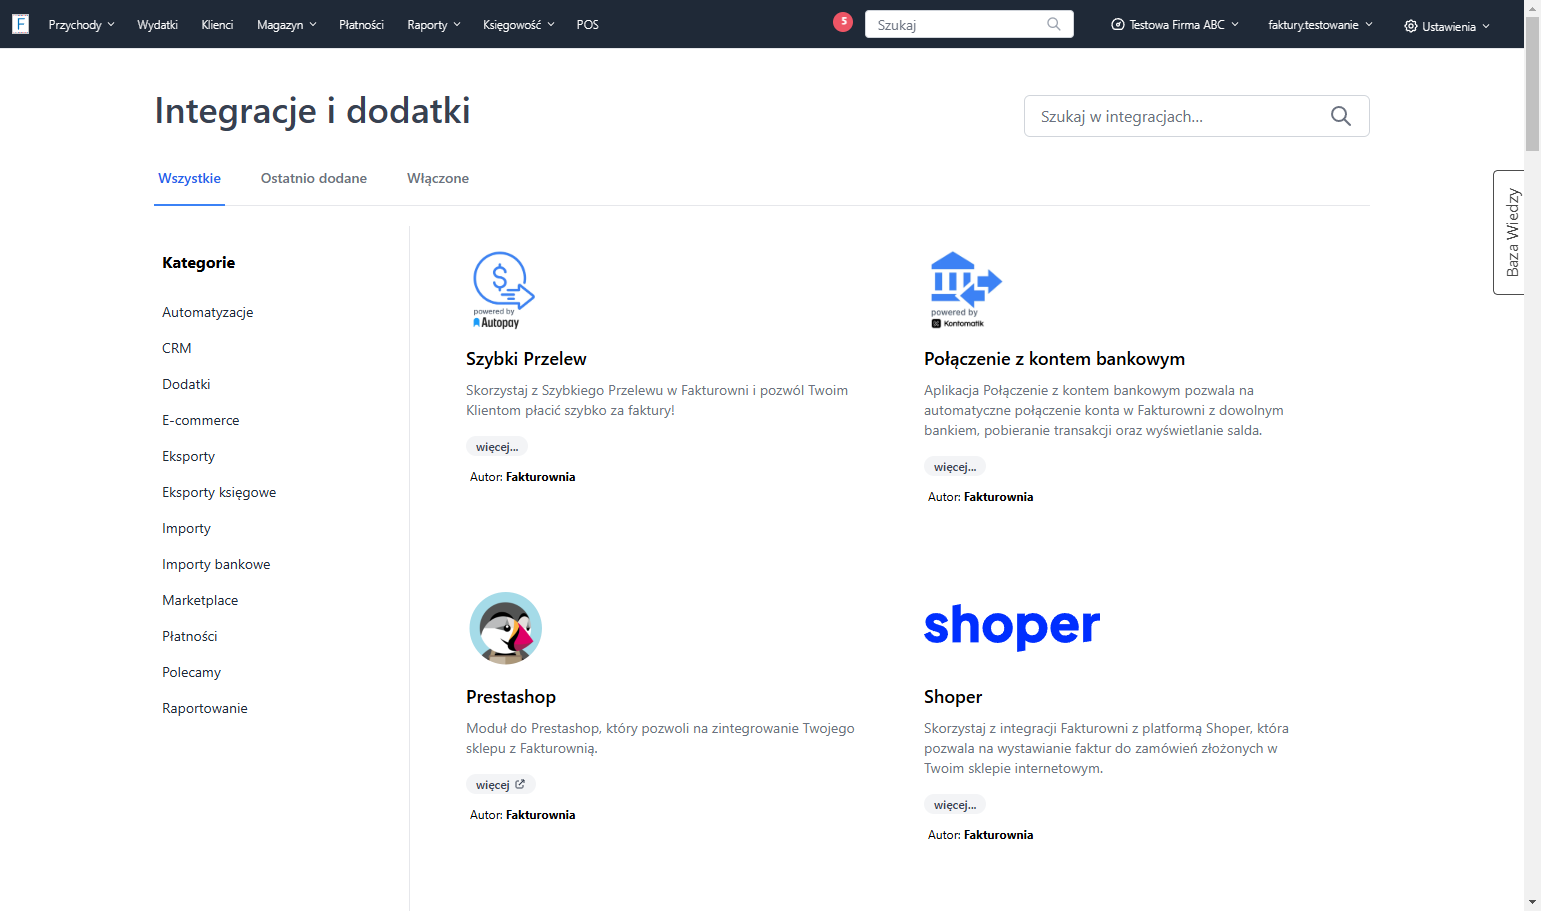This screenshot has height=911, width=1541.
Task: Open the Płatności menu item
Action: [x=361, y=25]
